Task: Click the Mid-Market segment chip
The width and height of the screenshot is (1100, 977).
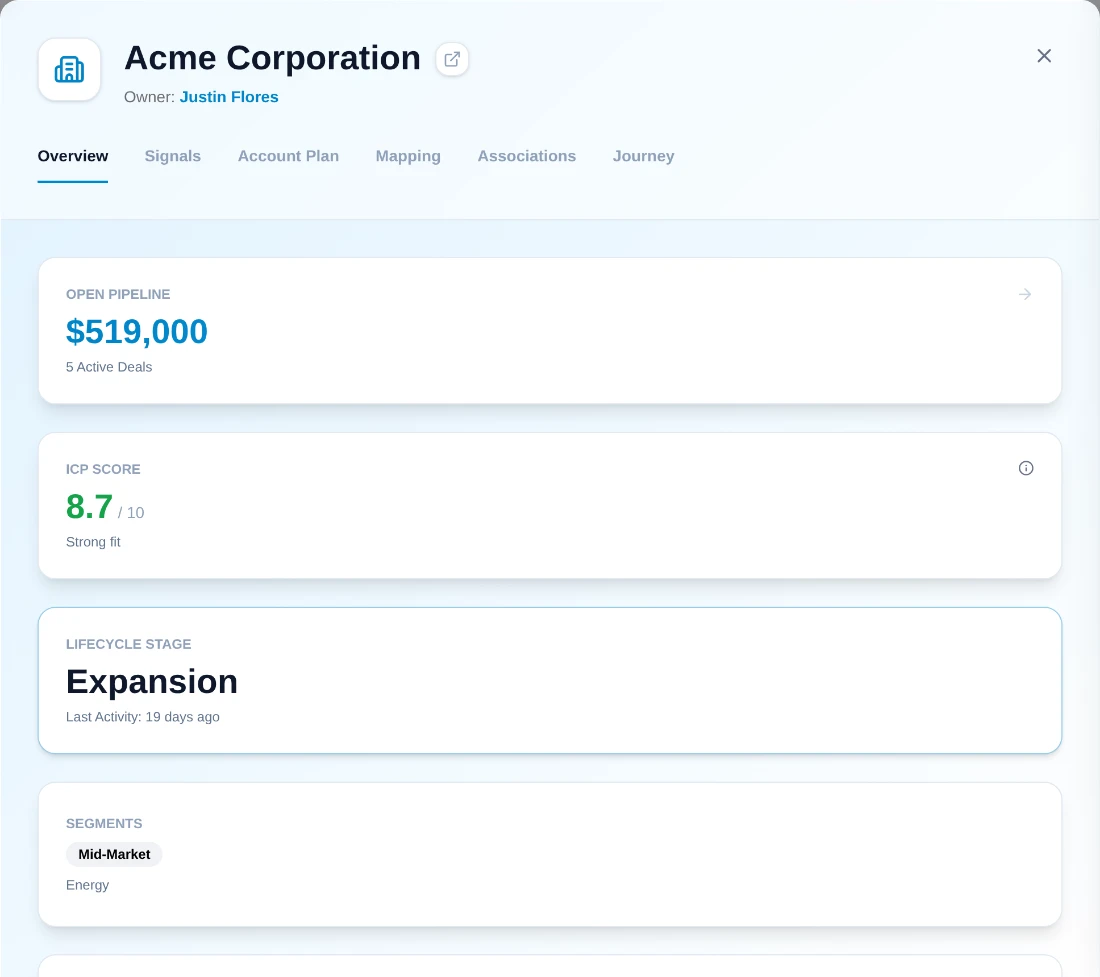Action: click(114, 854)
